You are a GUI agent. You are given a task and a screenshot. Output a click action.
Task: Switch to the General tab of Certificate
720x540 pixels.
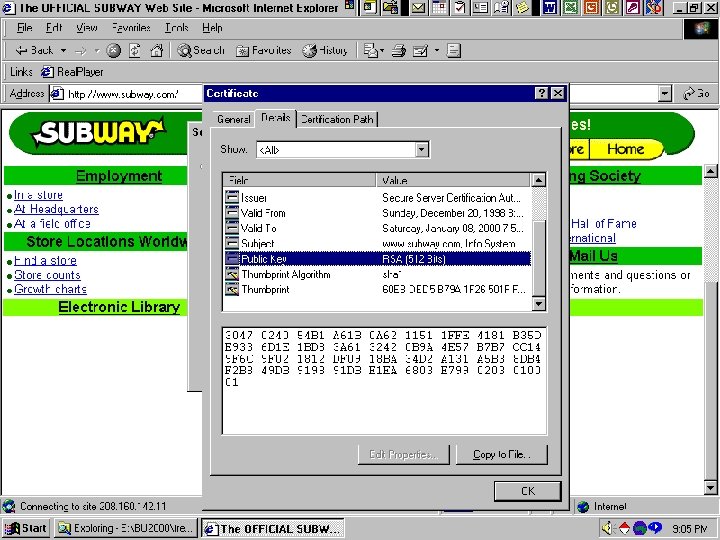point(233,119)
